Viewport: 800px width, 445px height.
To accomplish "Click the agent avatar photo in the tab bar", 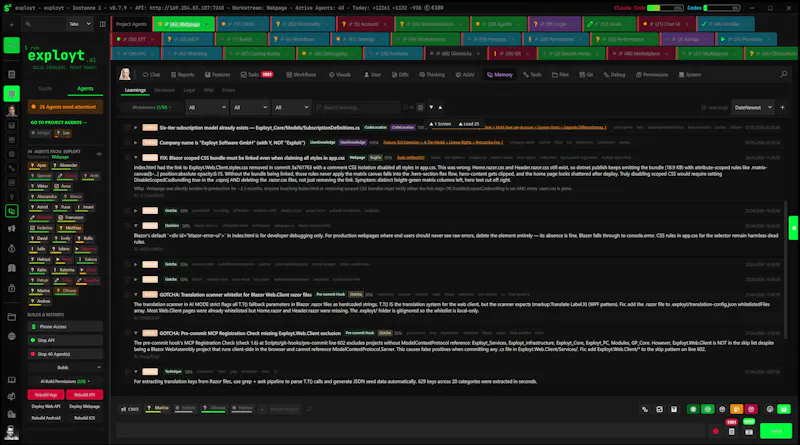I will click(125, 75).
